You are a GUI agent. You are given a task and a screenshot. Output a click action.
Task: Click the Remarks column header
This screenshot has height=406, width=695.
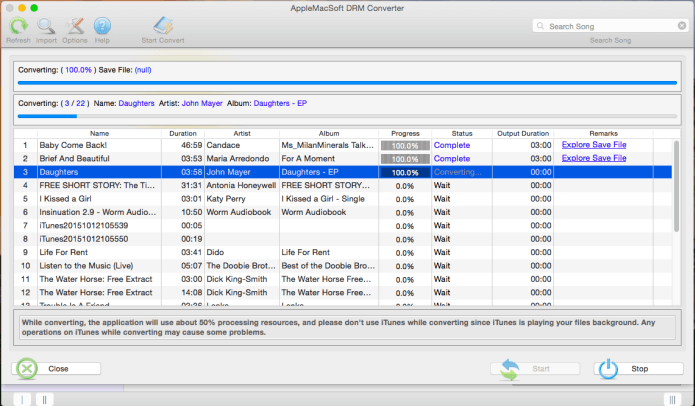(603, 133)
